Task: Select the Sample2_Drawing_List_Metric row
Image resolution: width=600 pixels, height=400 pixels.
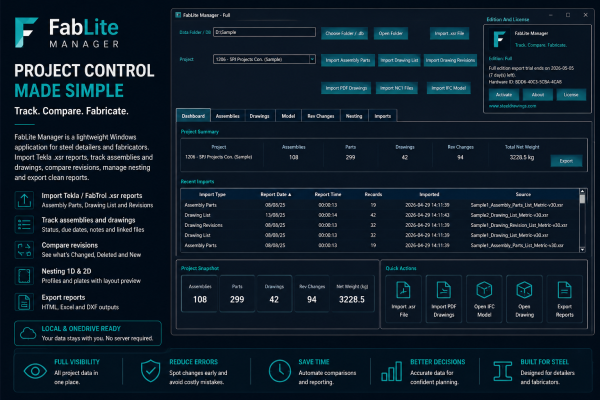Action: [x=380, y=215]
